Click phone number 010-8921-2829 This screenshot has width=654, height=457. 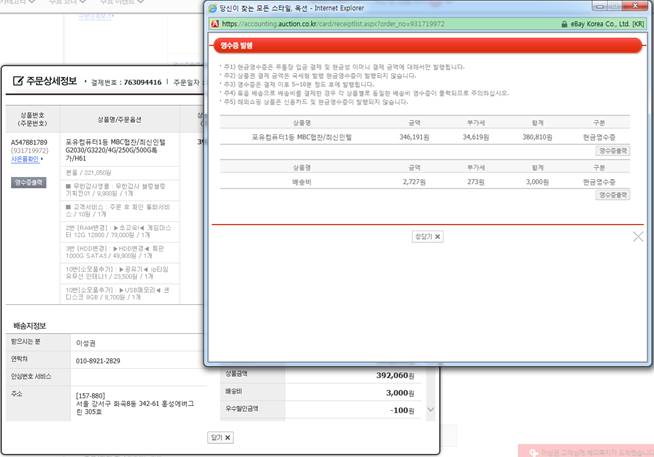click(x=98, y=361)
